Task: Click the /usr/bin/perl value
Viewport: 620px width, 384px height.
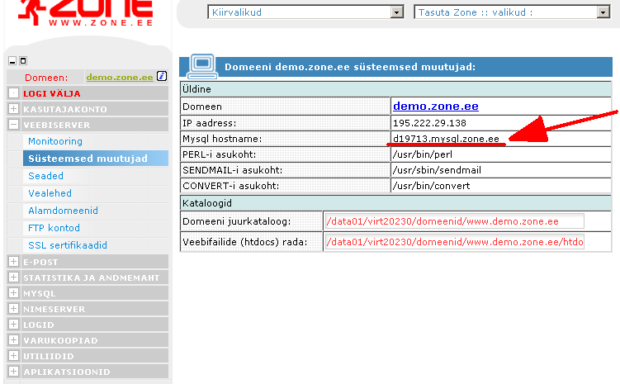Action: pos(422,154)
